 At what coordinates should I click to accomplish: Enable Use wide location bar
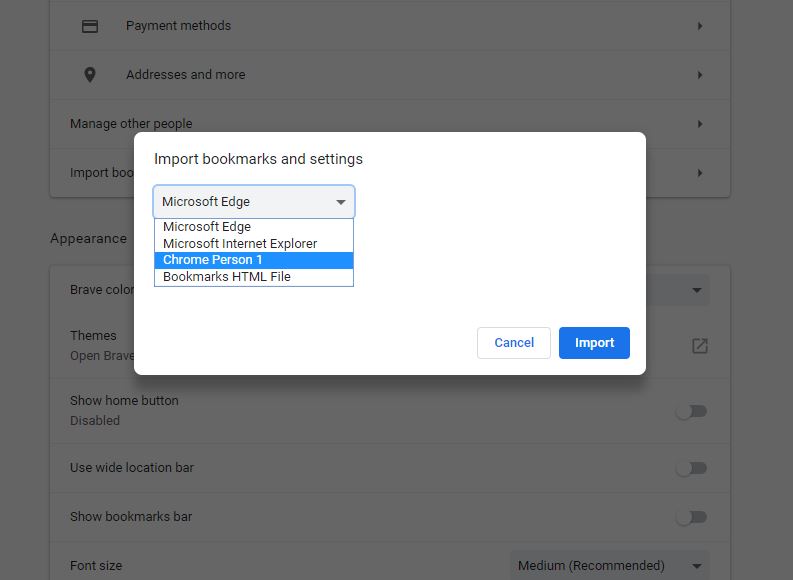[691, 468]
